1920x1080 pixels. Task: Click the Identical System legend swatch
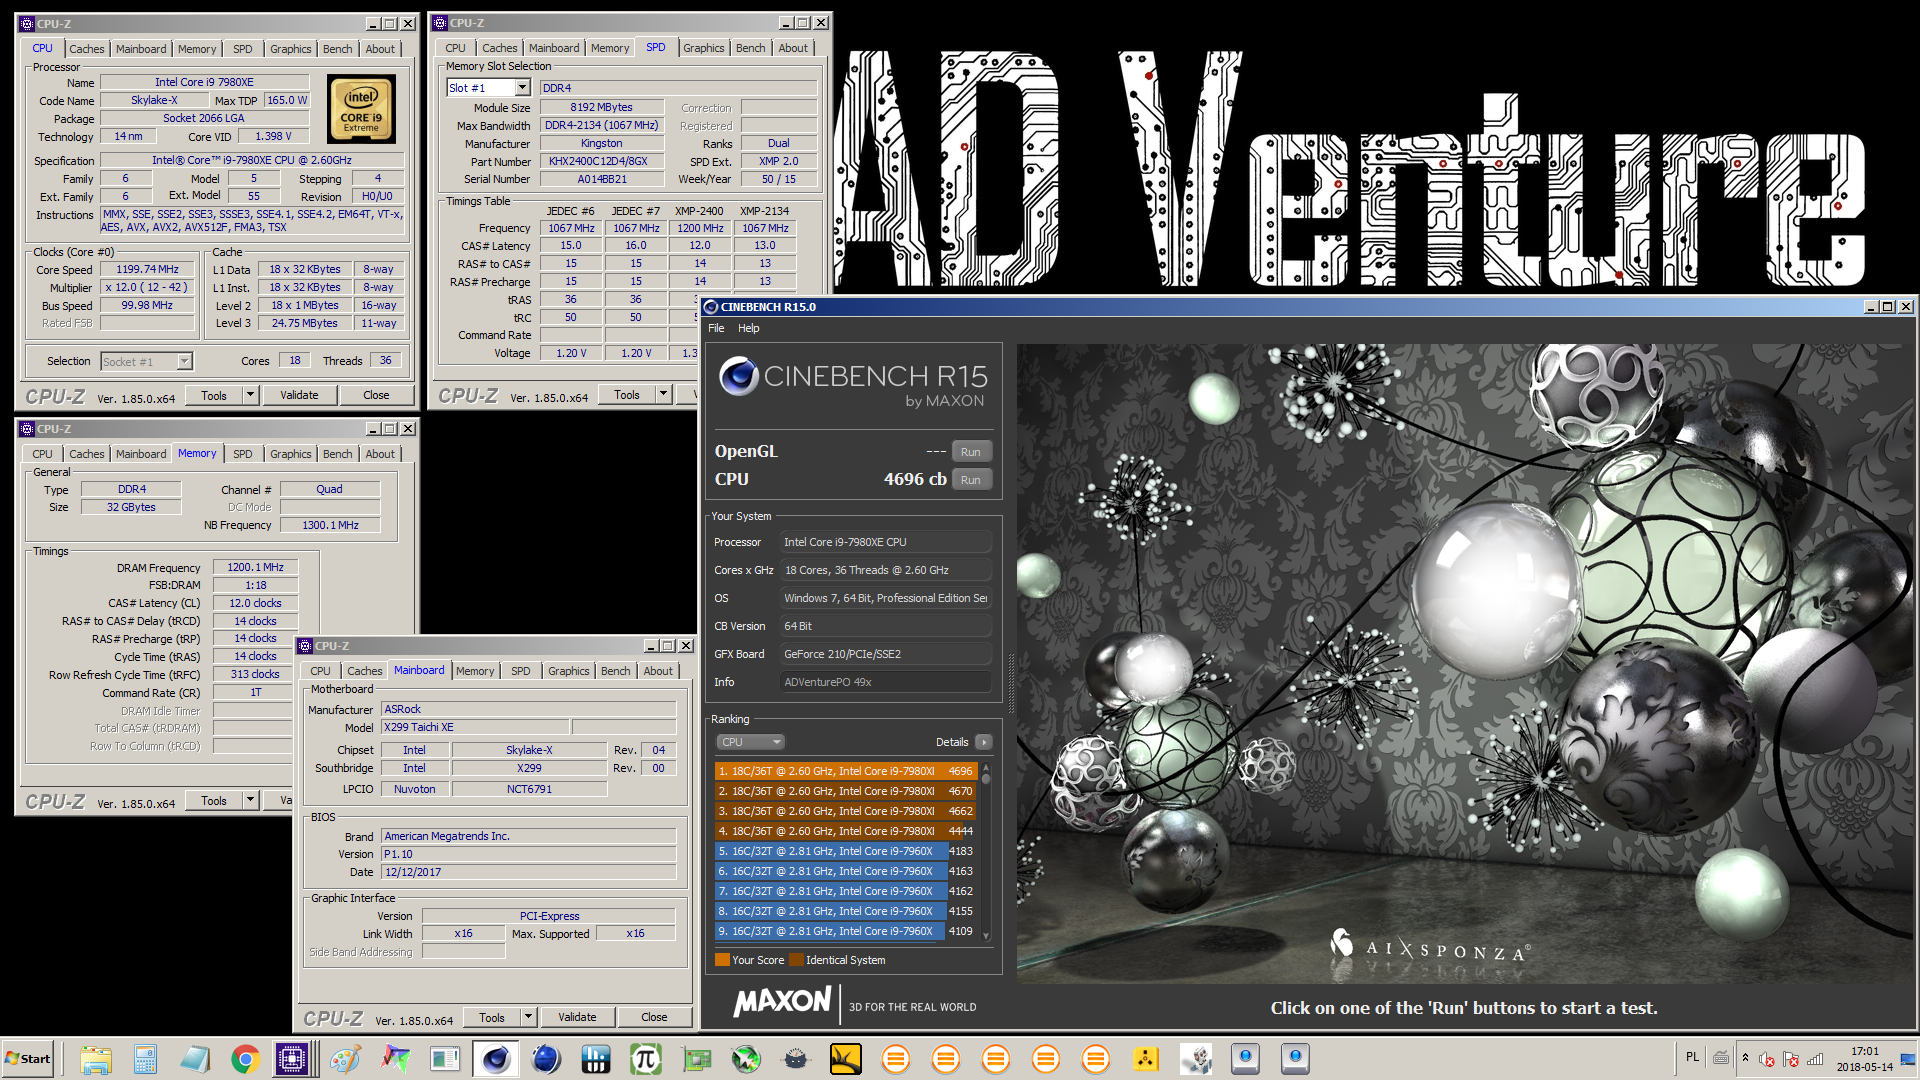pos(796,960)
